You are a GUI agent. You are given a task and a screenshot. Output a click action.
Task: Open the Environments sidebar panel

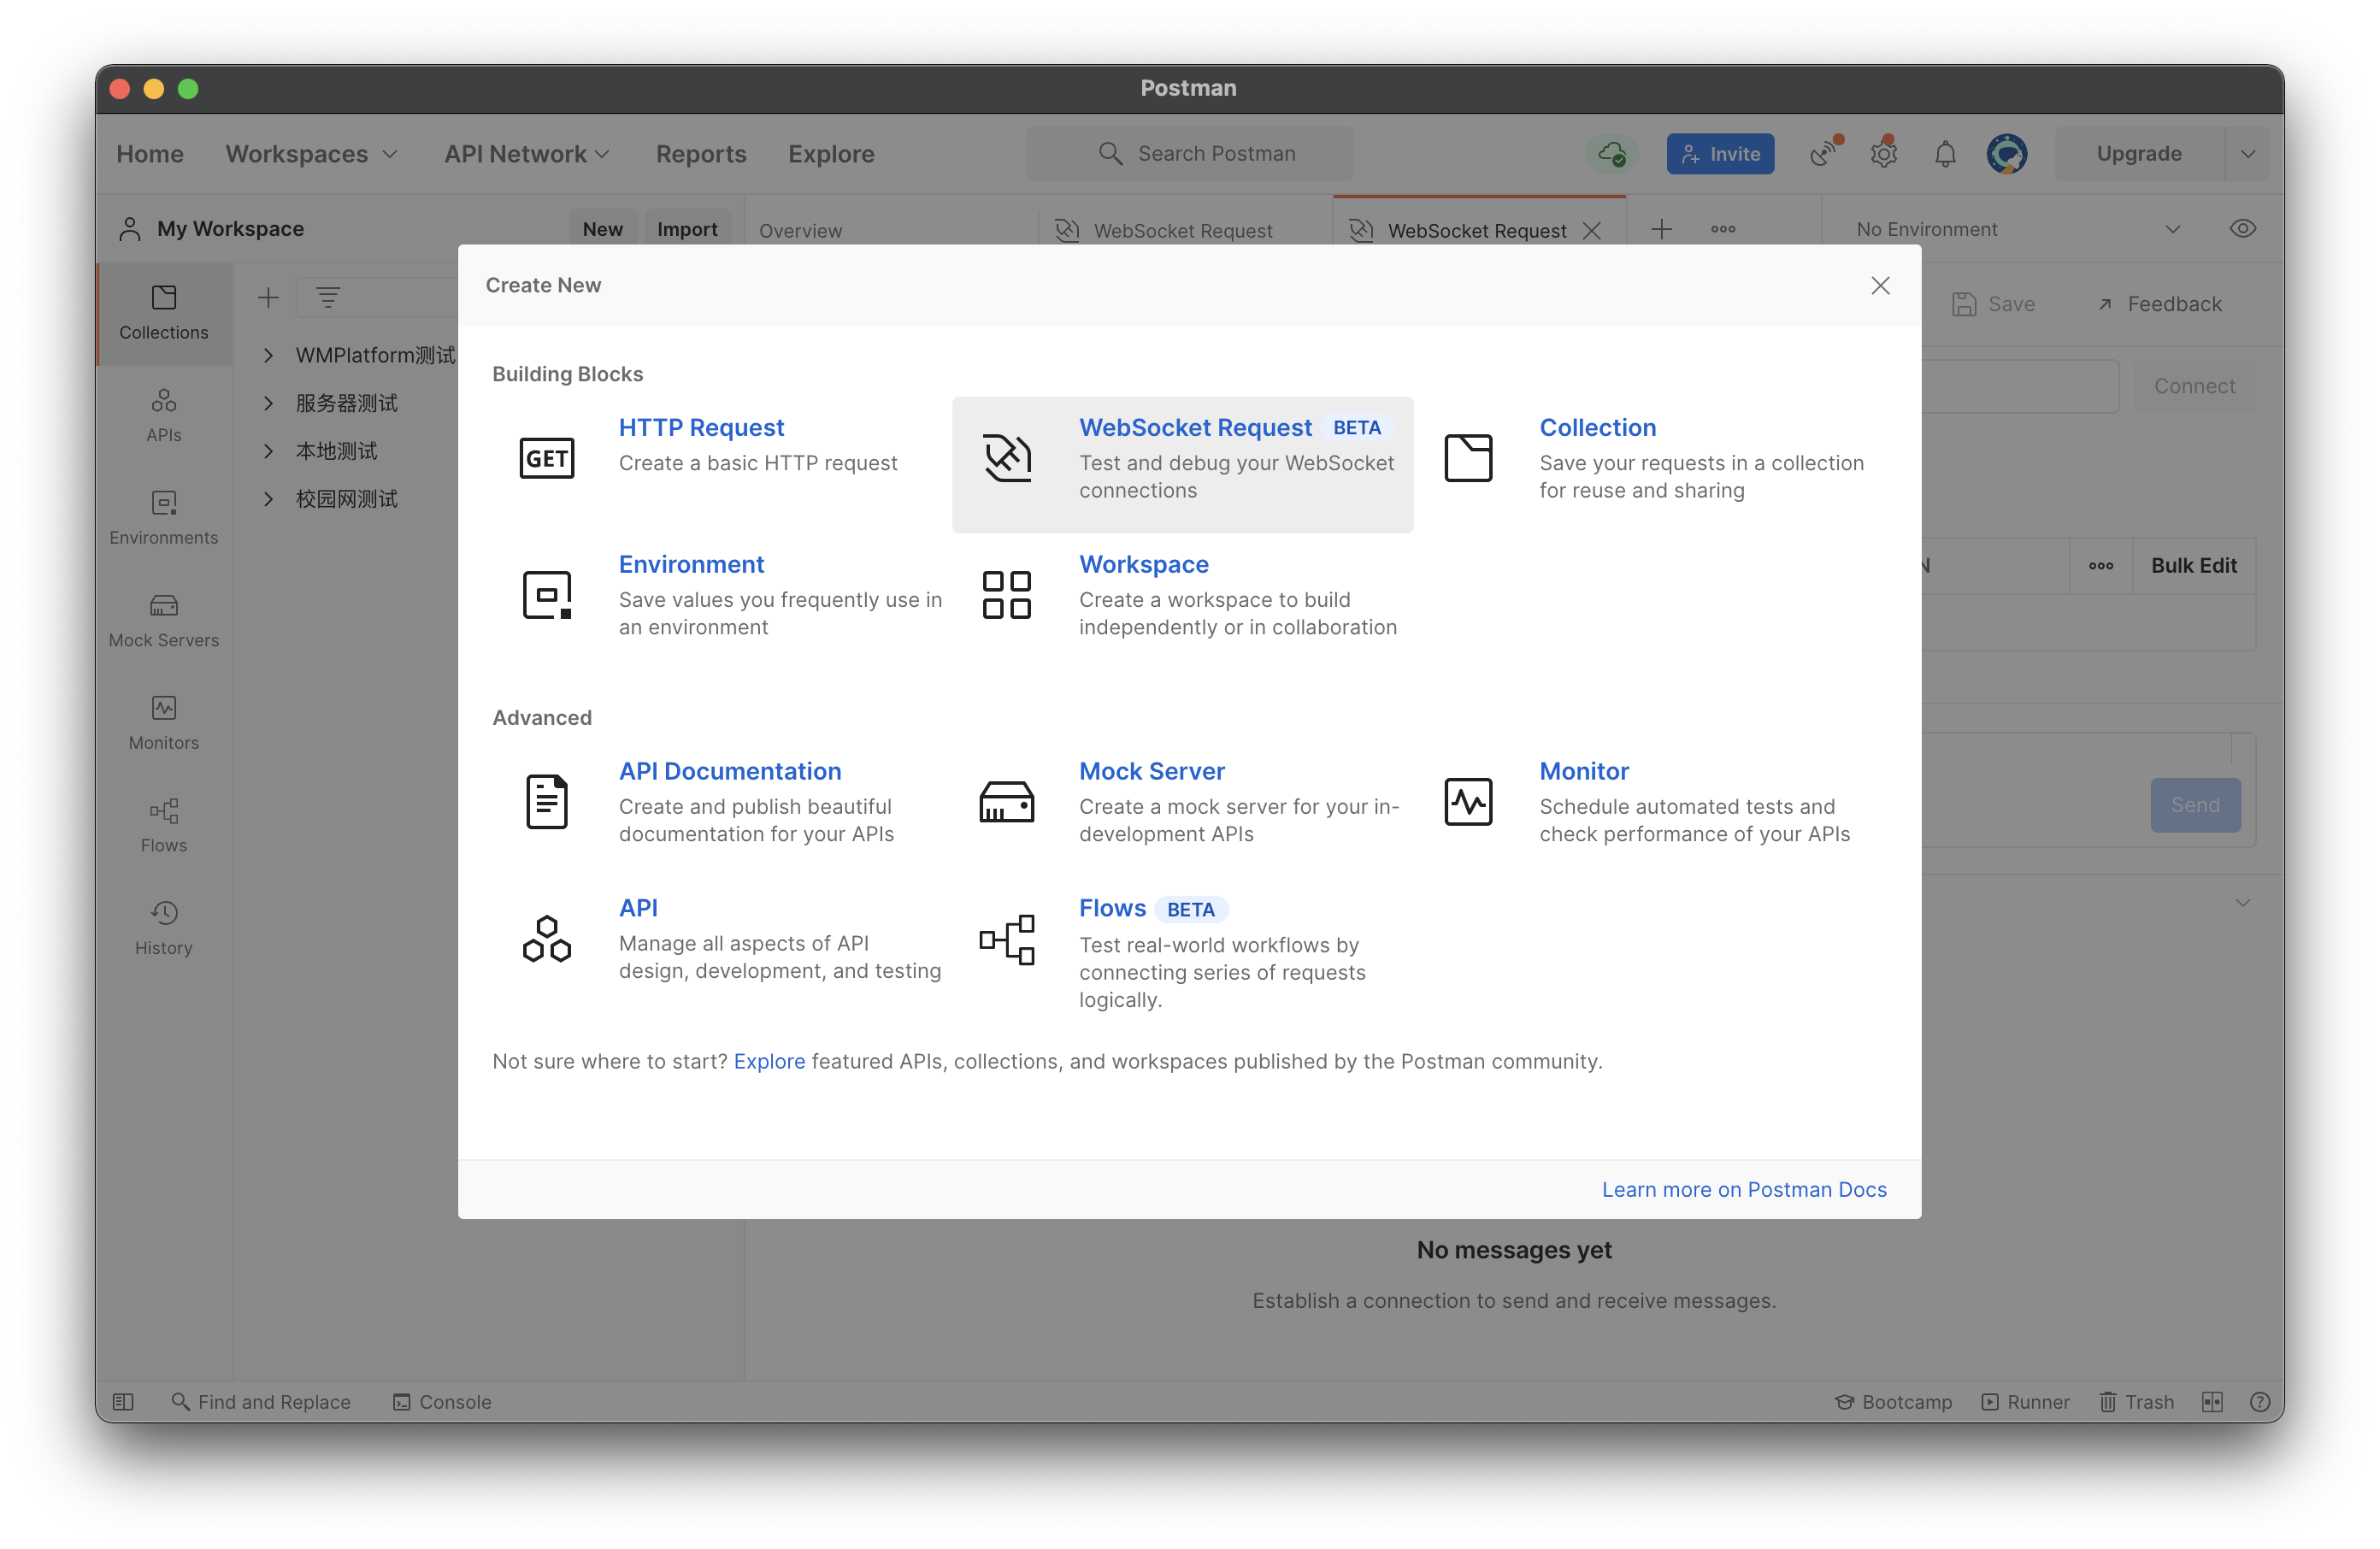(x=164, y=518)
